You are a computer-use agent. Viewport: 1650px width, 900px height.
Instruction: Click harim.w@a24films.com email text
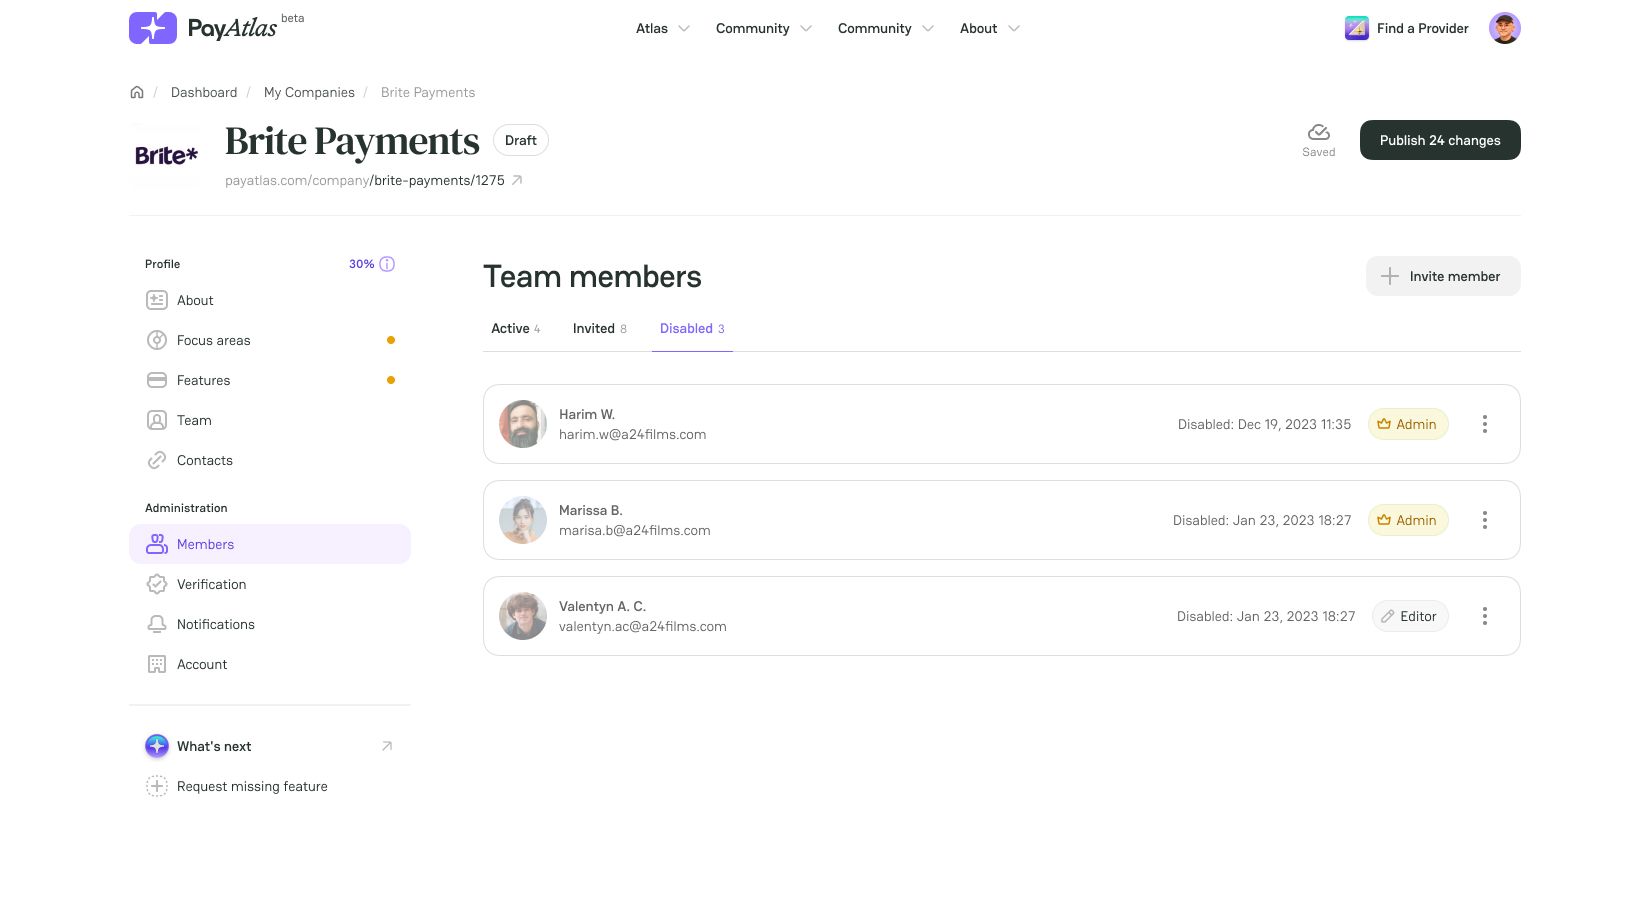632,434
